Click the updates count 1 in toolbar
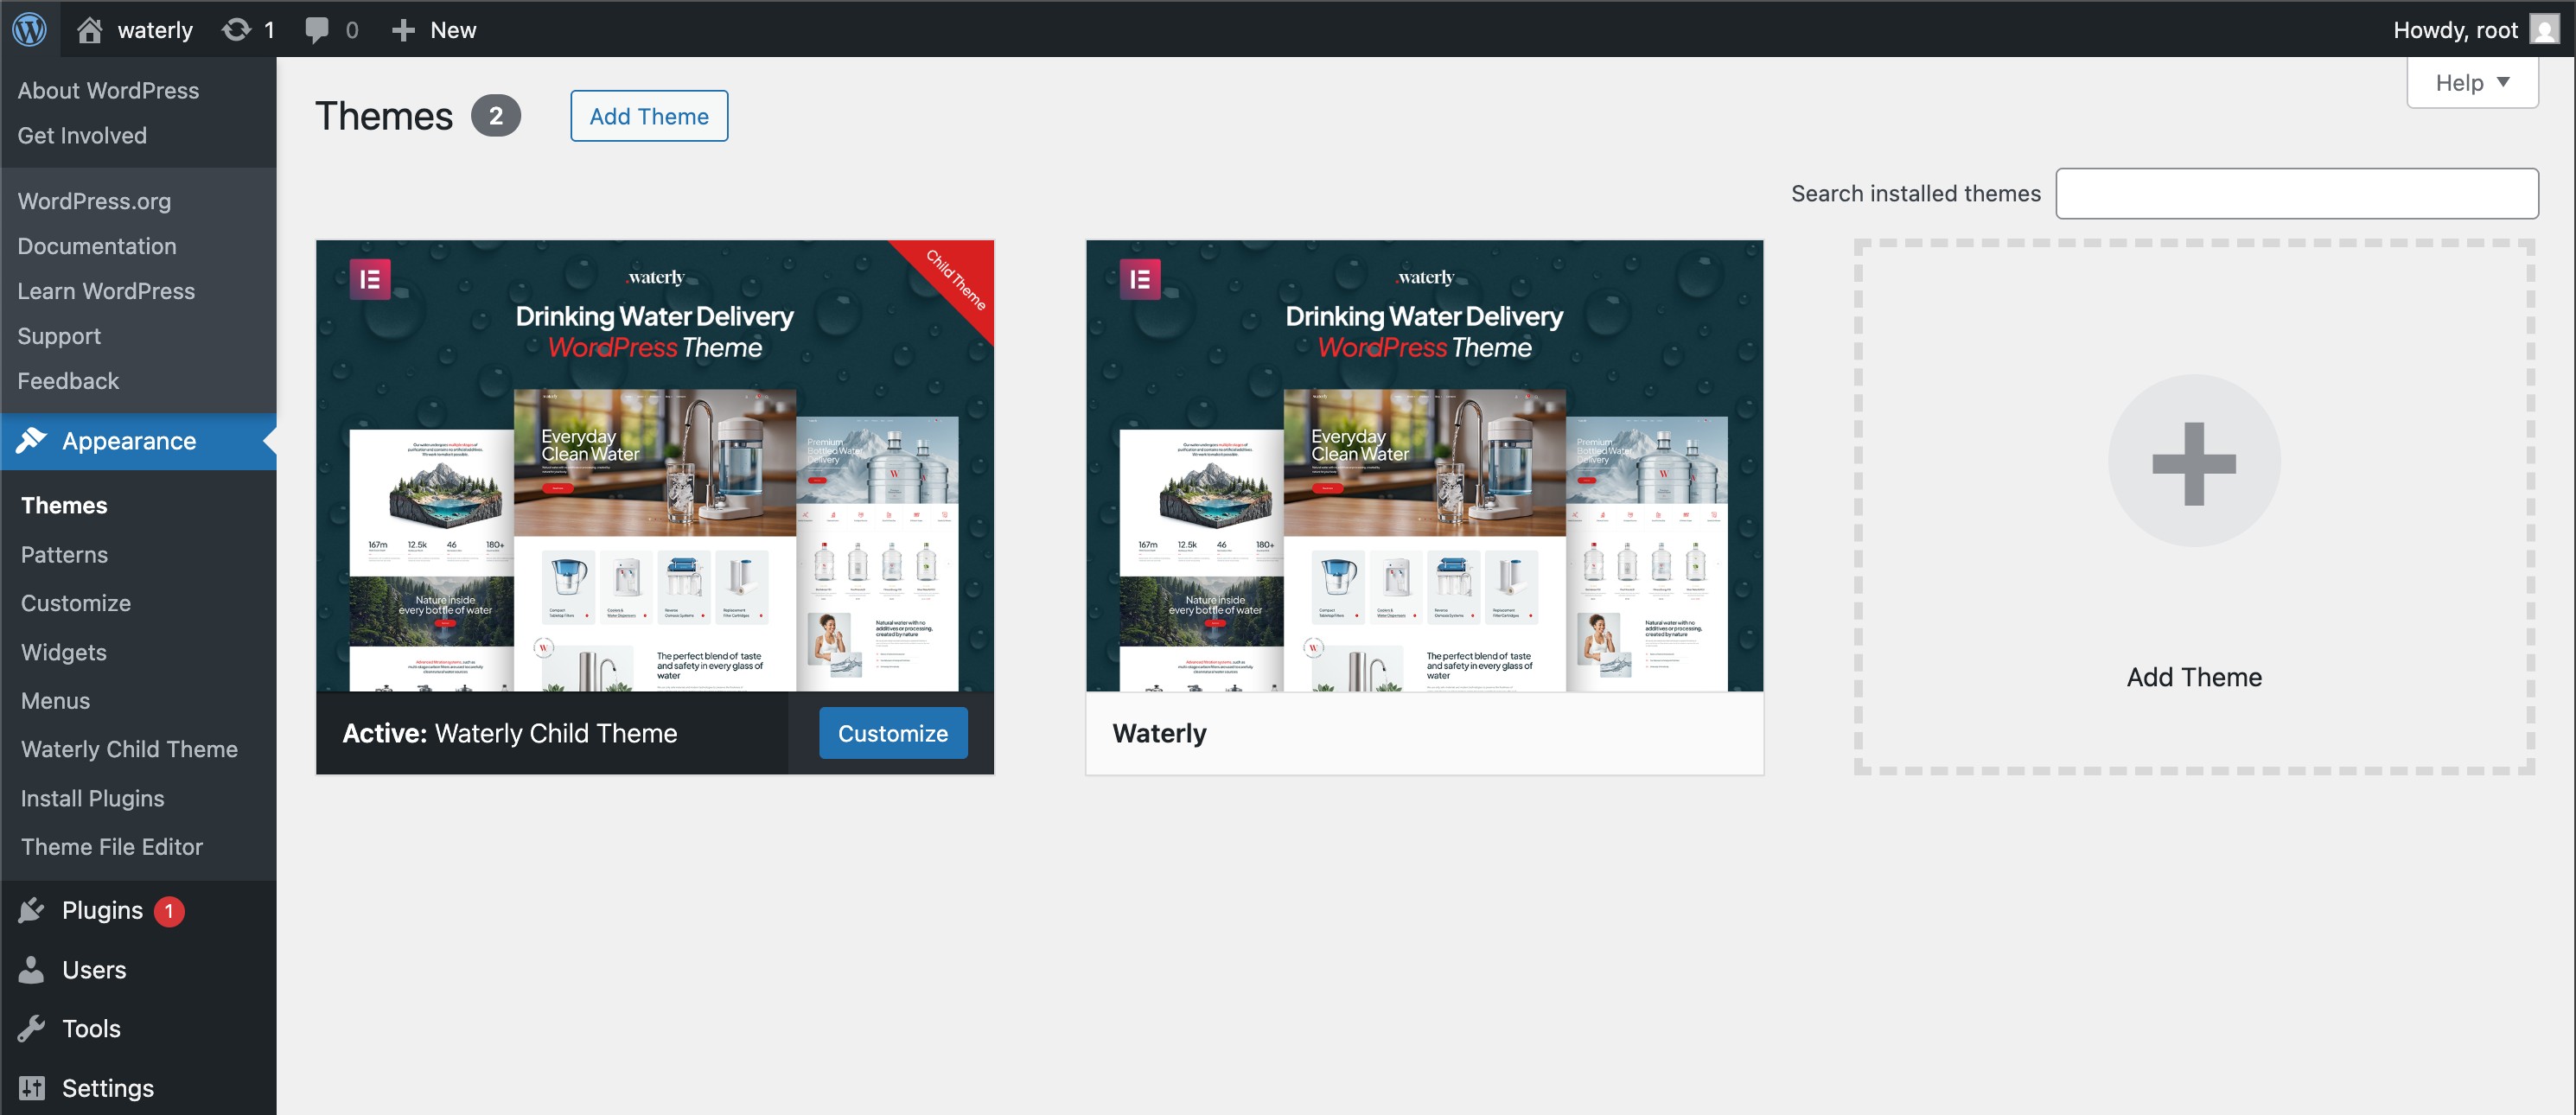 (x=269, y=30)
